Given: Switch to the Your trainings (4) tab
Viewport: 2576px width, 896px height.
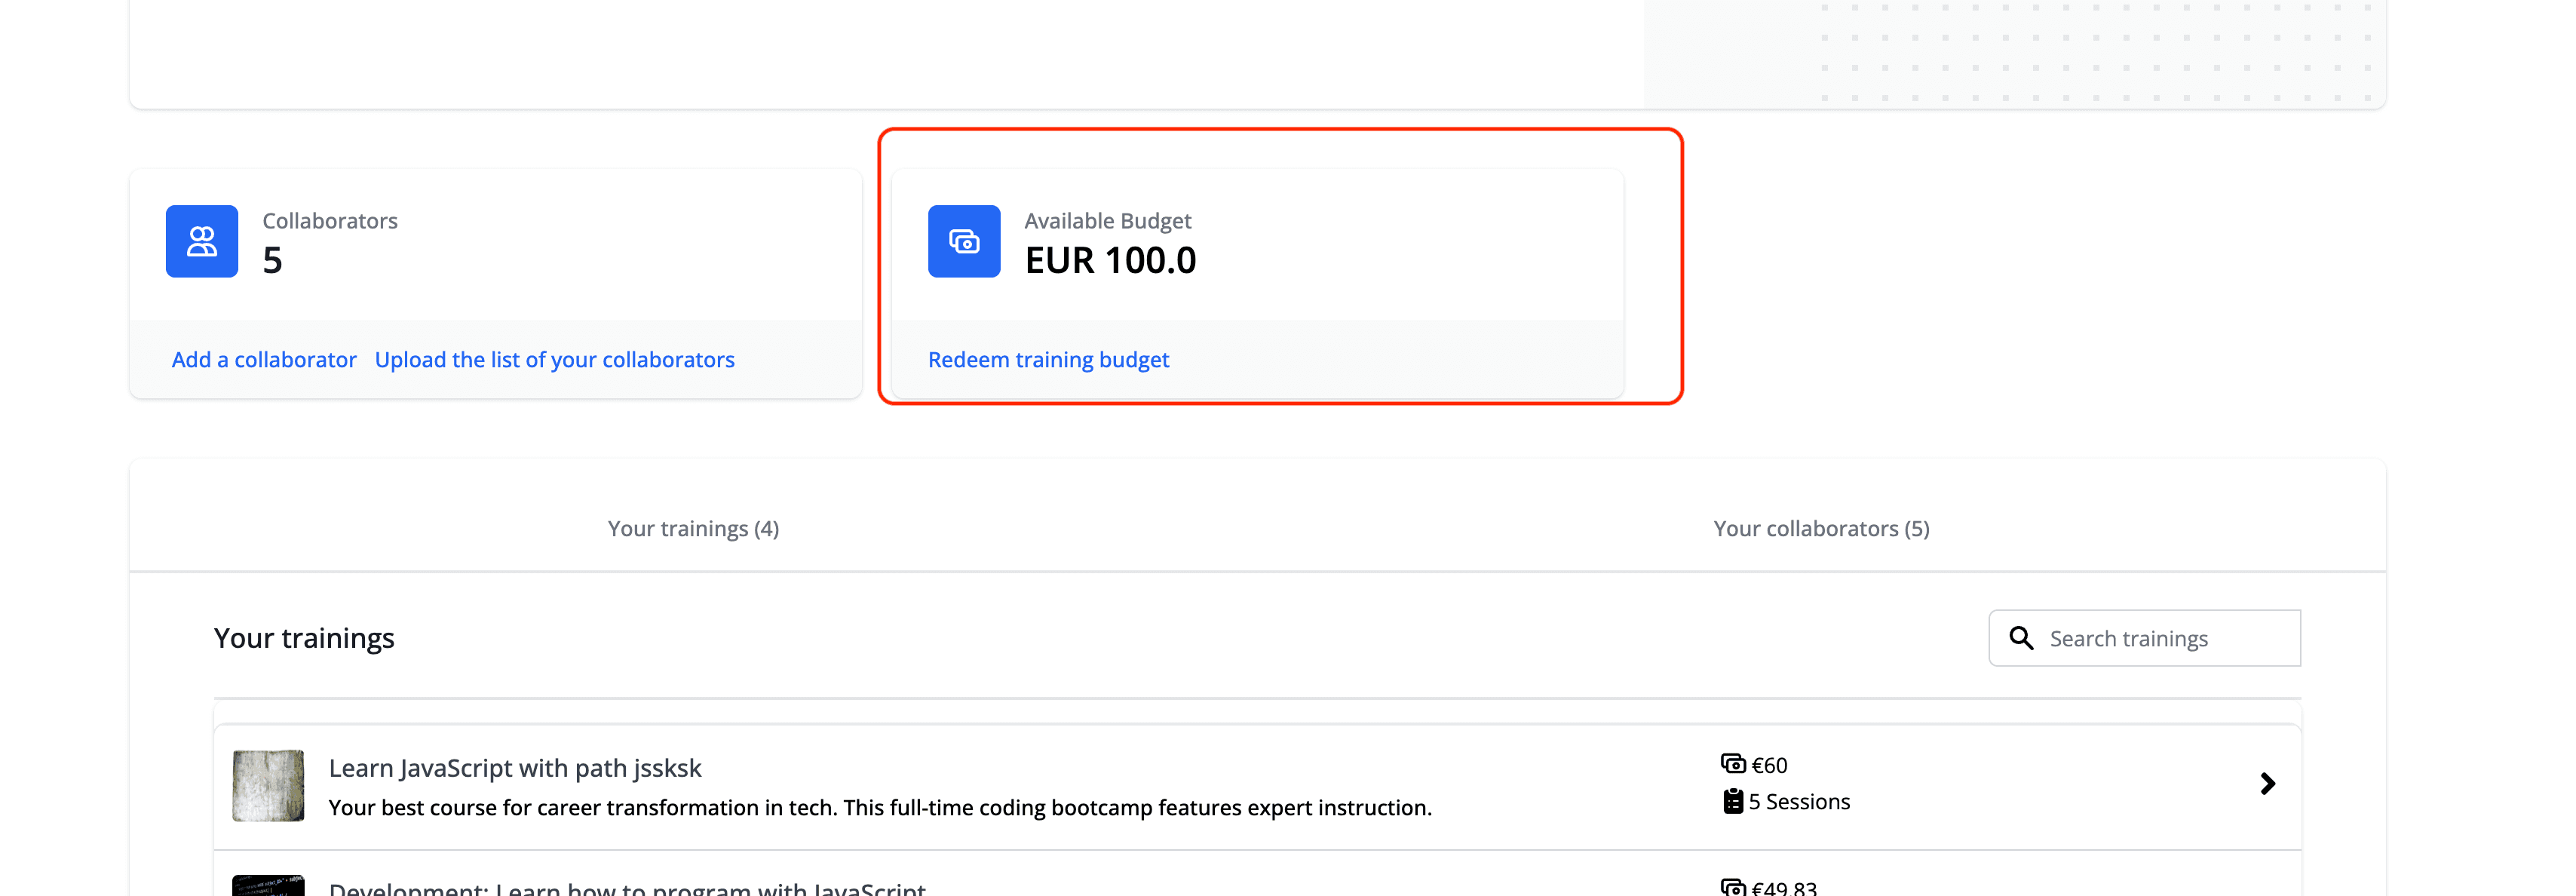Looking at the screenshot, I should pos(693,528).
